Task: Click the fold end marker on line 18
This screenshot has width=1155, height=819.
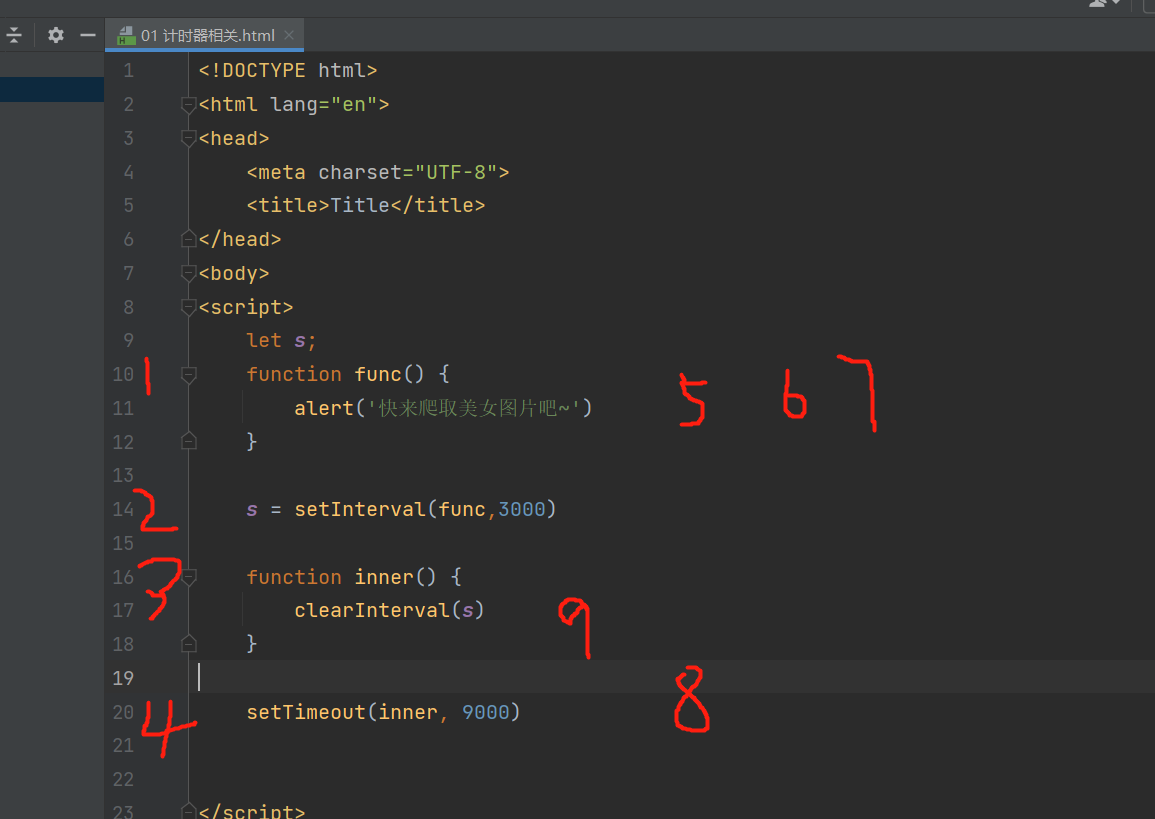Action: [x=189, y=644]
